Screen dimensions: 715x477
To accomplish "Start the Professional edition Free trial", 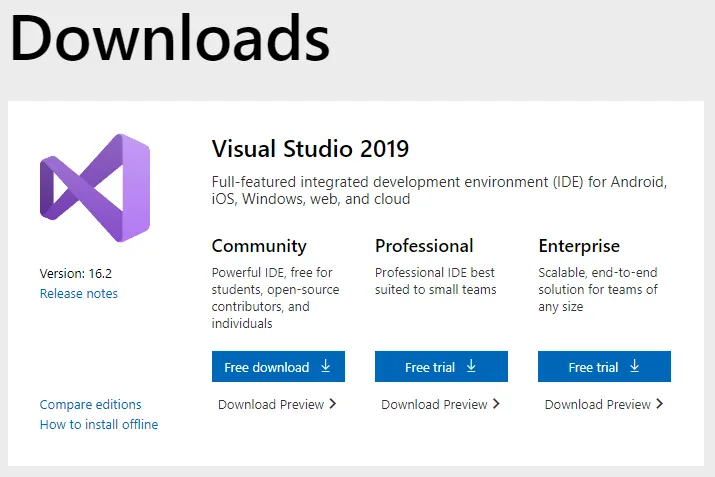I will coord(441,366).
